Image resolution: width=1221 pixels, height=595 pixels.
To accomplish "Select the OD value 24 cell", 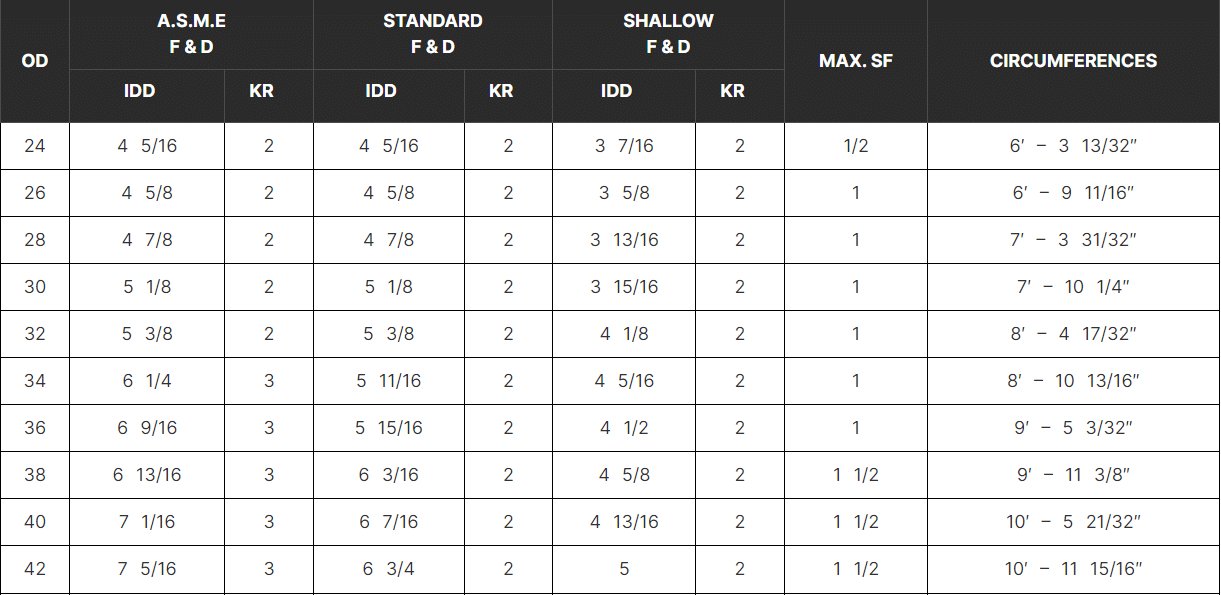I will [x=35, y=146].
